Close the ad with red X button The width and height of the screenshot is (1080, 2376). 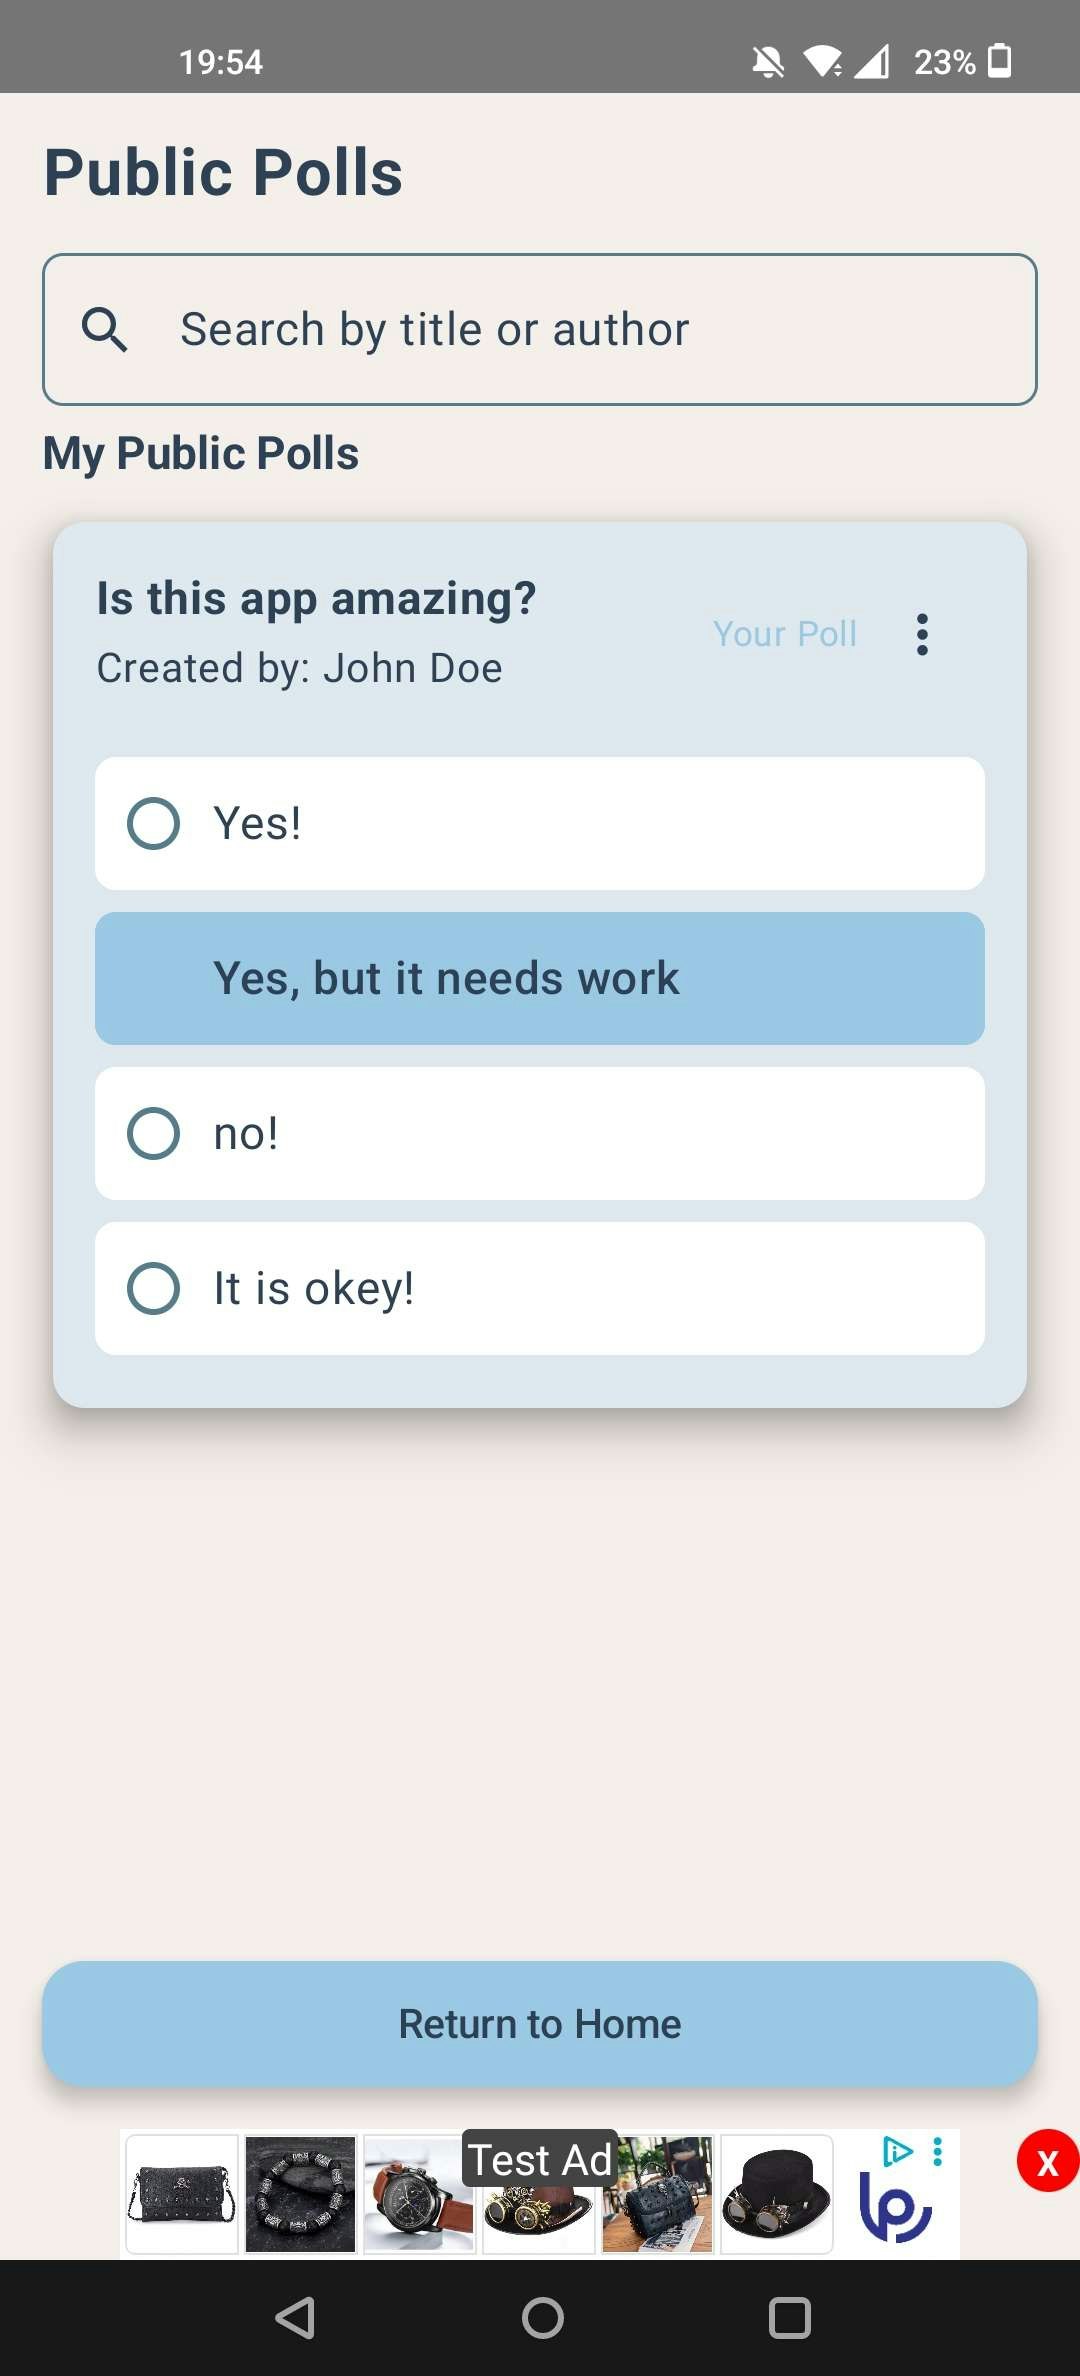click(x=1047, y=2161)
